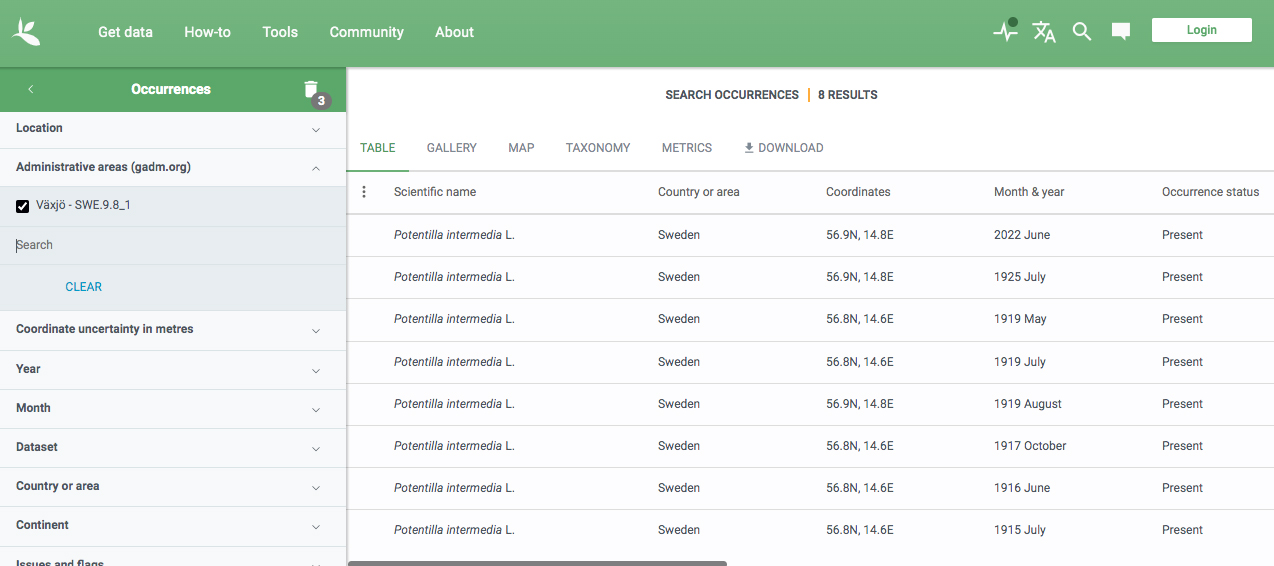Open the system health pulse icon
This screenshot has height=566, width=1274.
point(1005,31)
